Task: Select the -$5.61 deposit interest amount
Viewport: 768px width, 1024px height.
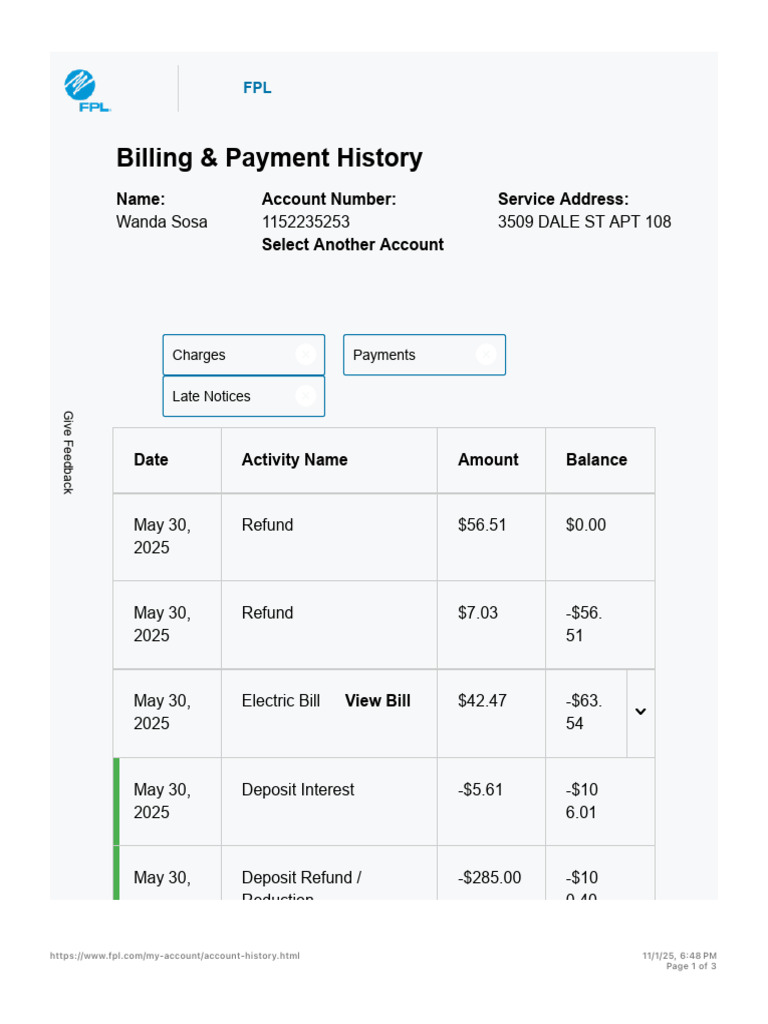Action: (x=480, y=790)
